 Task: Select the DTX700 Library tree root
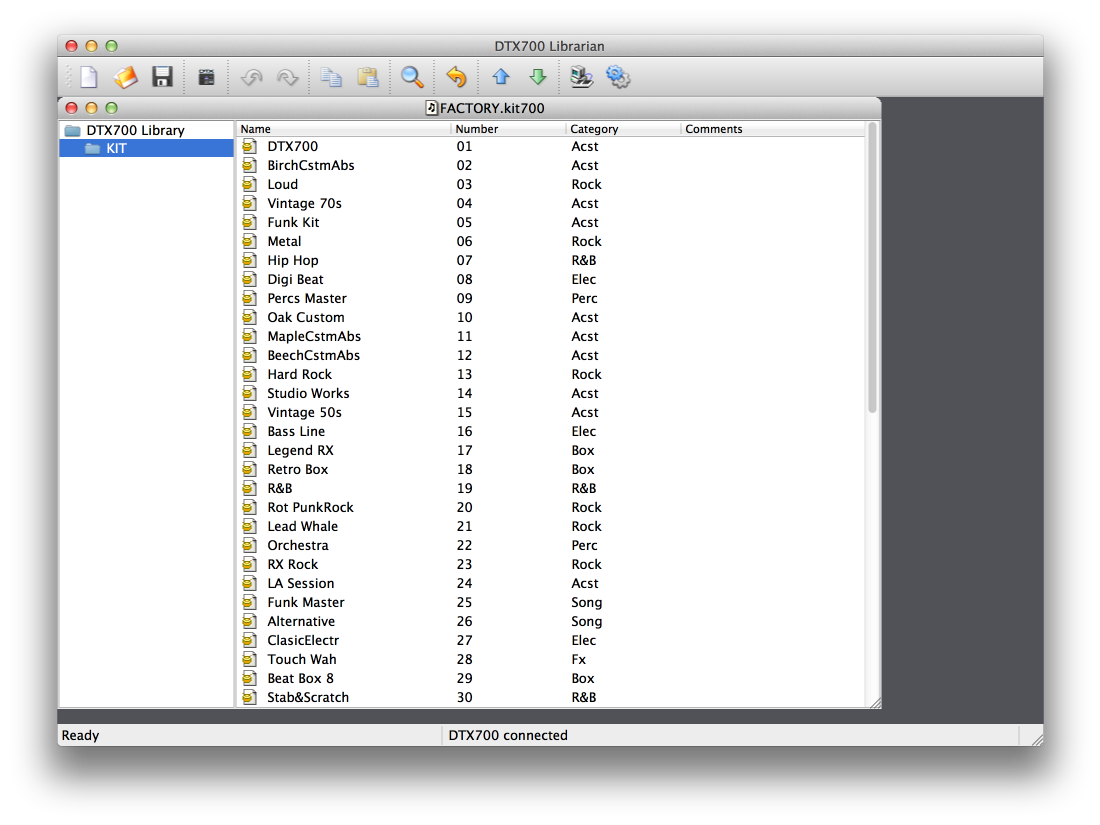click(135, 130)
